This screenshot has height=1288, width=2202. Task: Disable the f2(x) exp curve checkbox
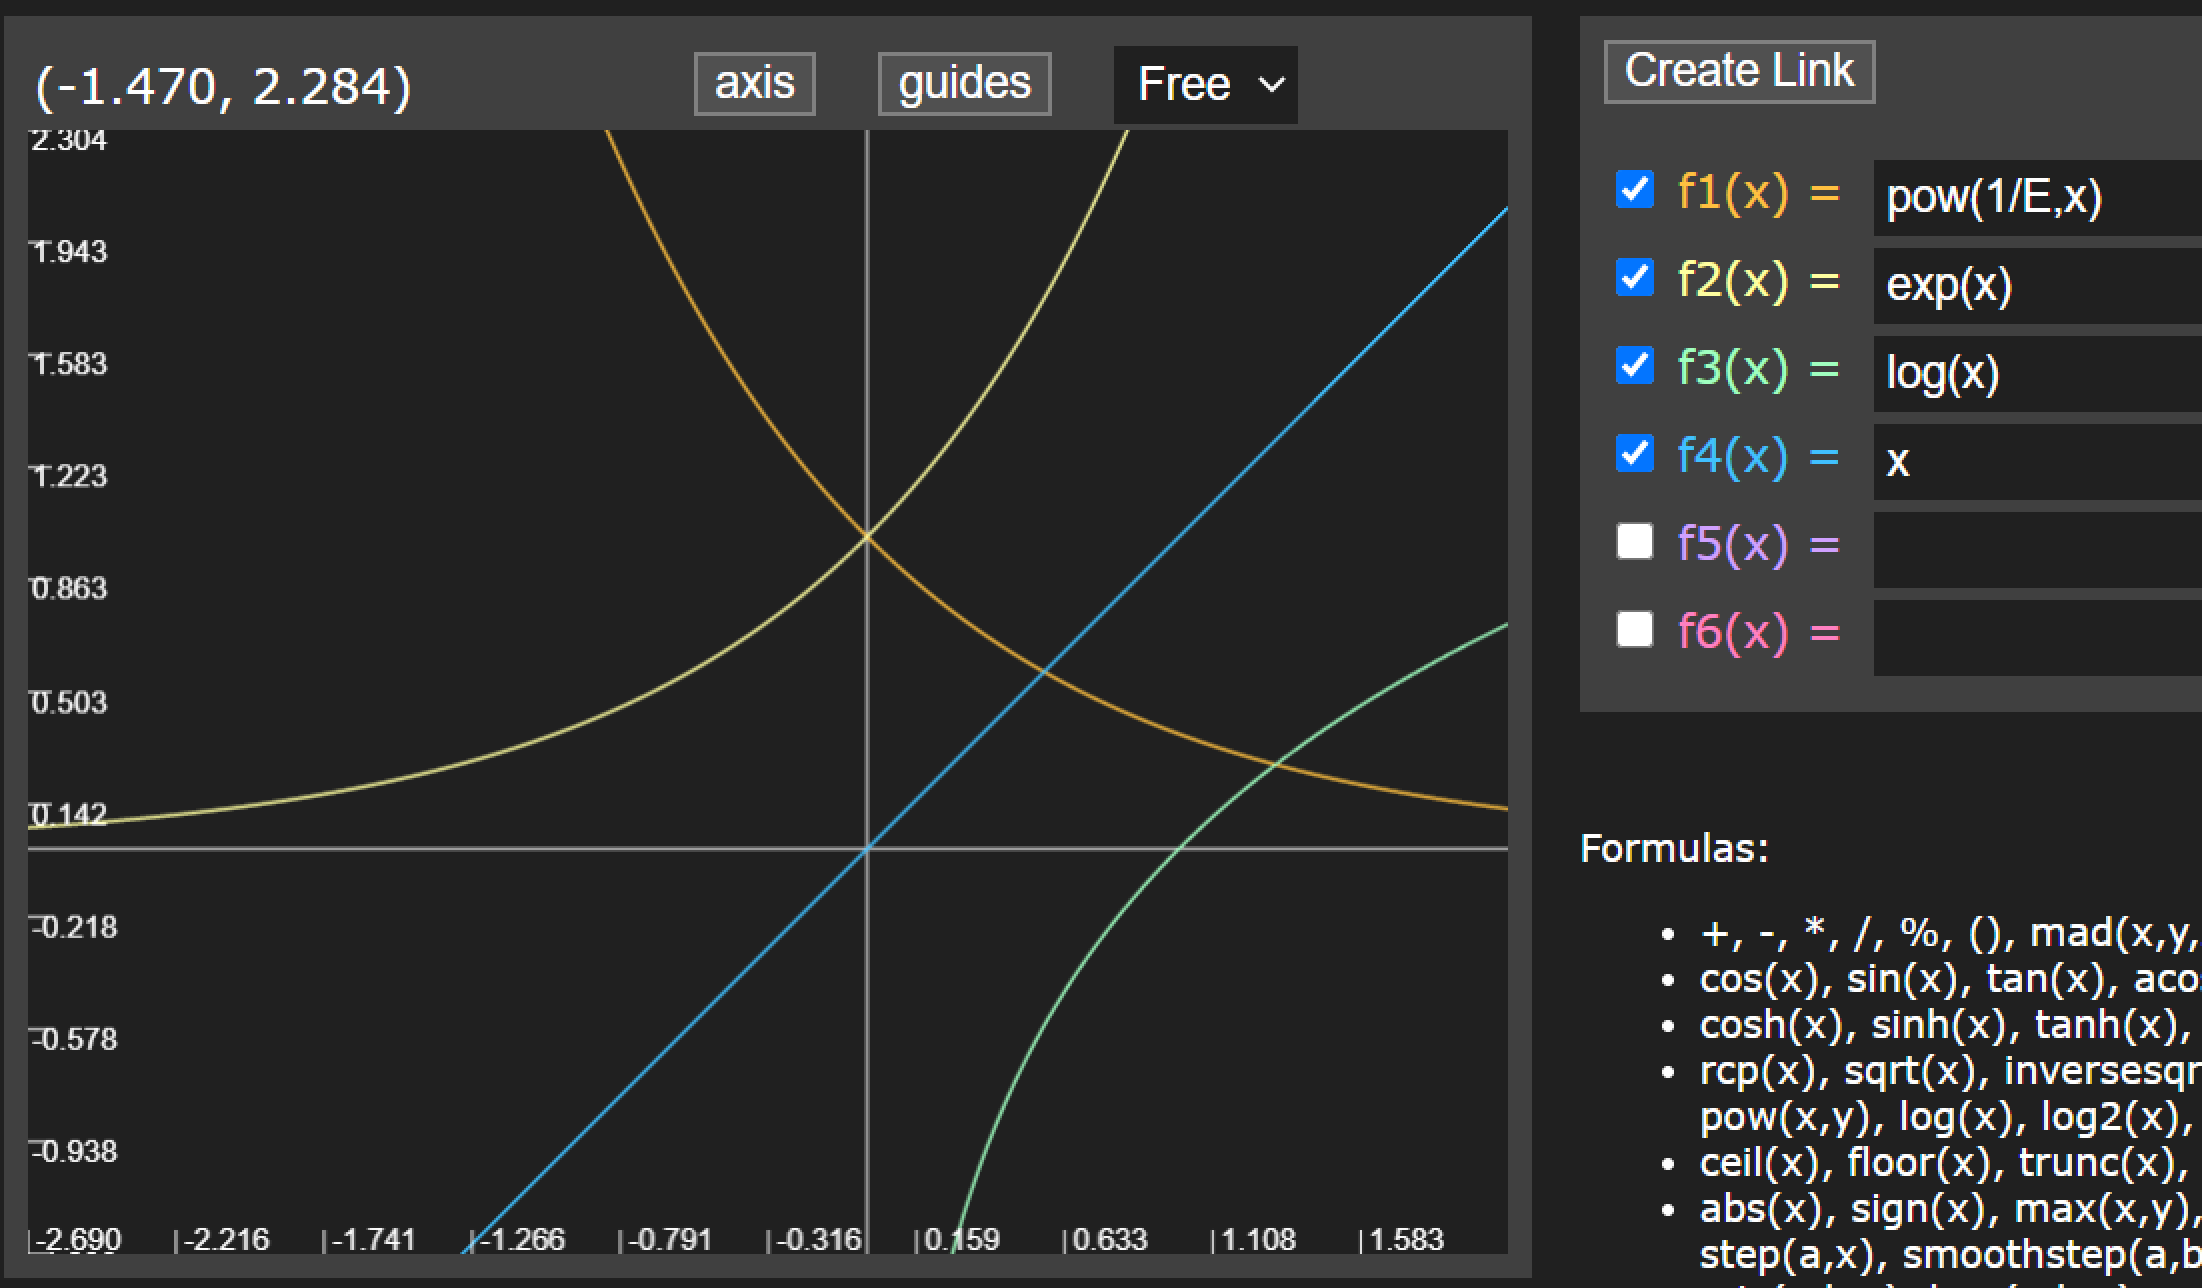[x=1634, y=277]
